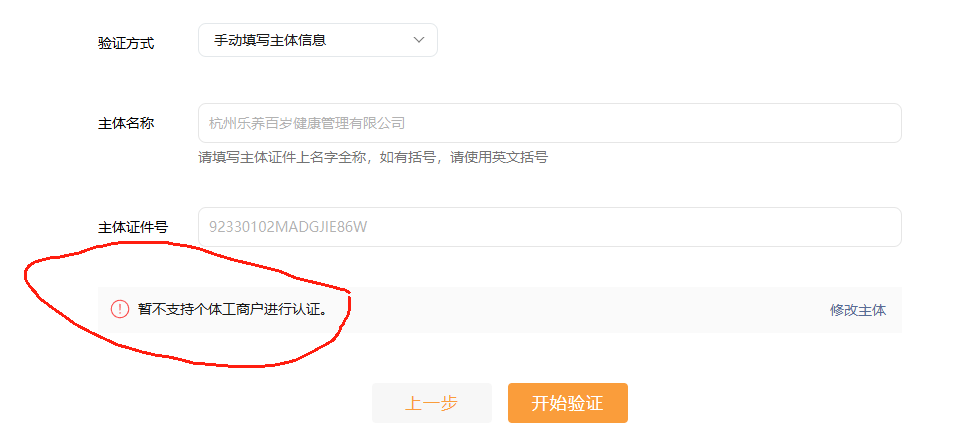Open the 验证方式 combo box

[x=318, y=40]
